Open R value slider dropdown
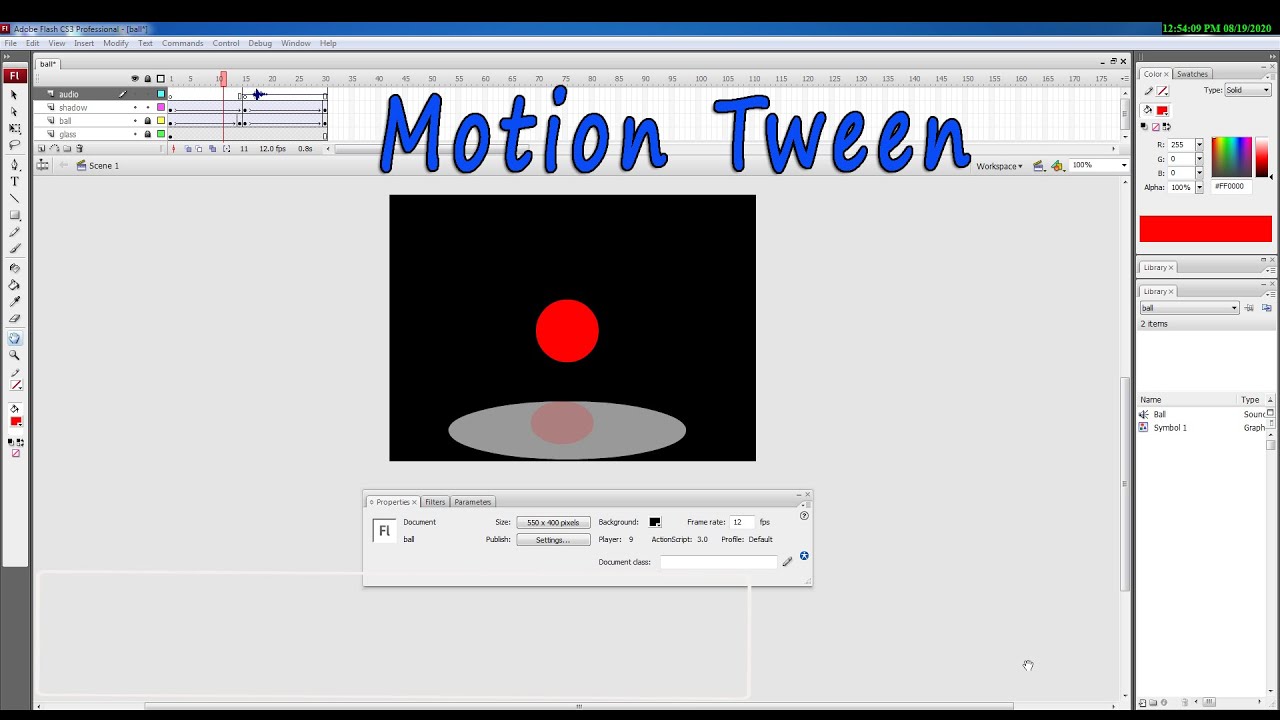The width and height of the screenshot is (1280, 720). (1199, 145)
